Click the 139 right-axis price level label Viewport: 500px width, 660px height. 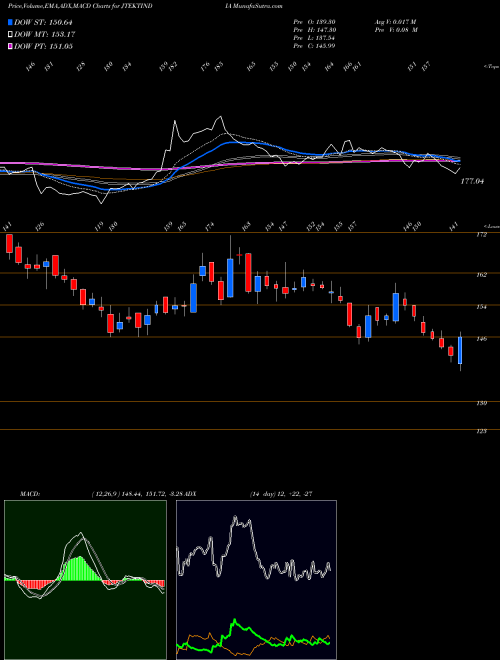(482, 403)
